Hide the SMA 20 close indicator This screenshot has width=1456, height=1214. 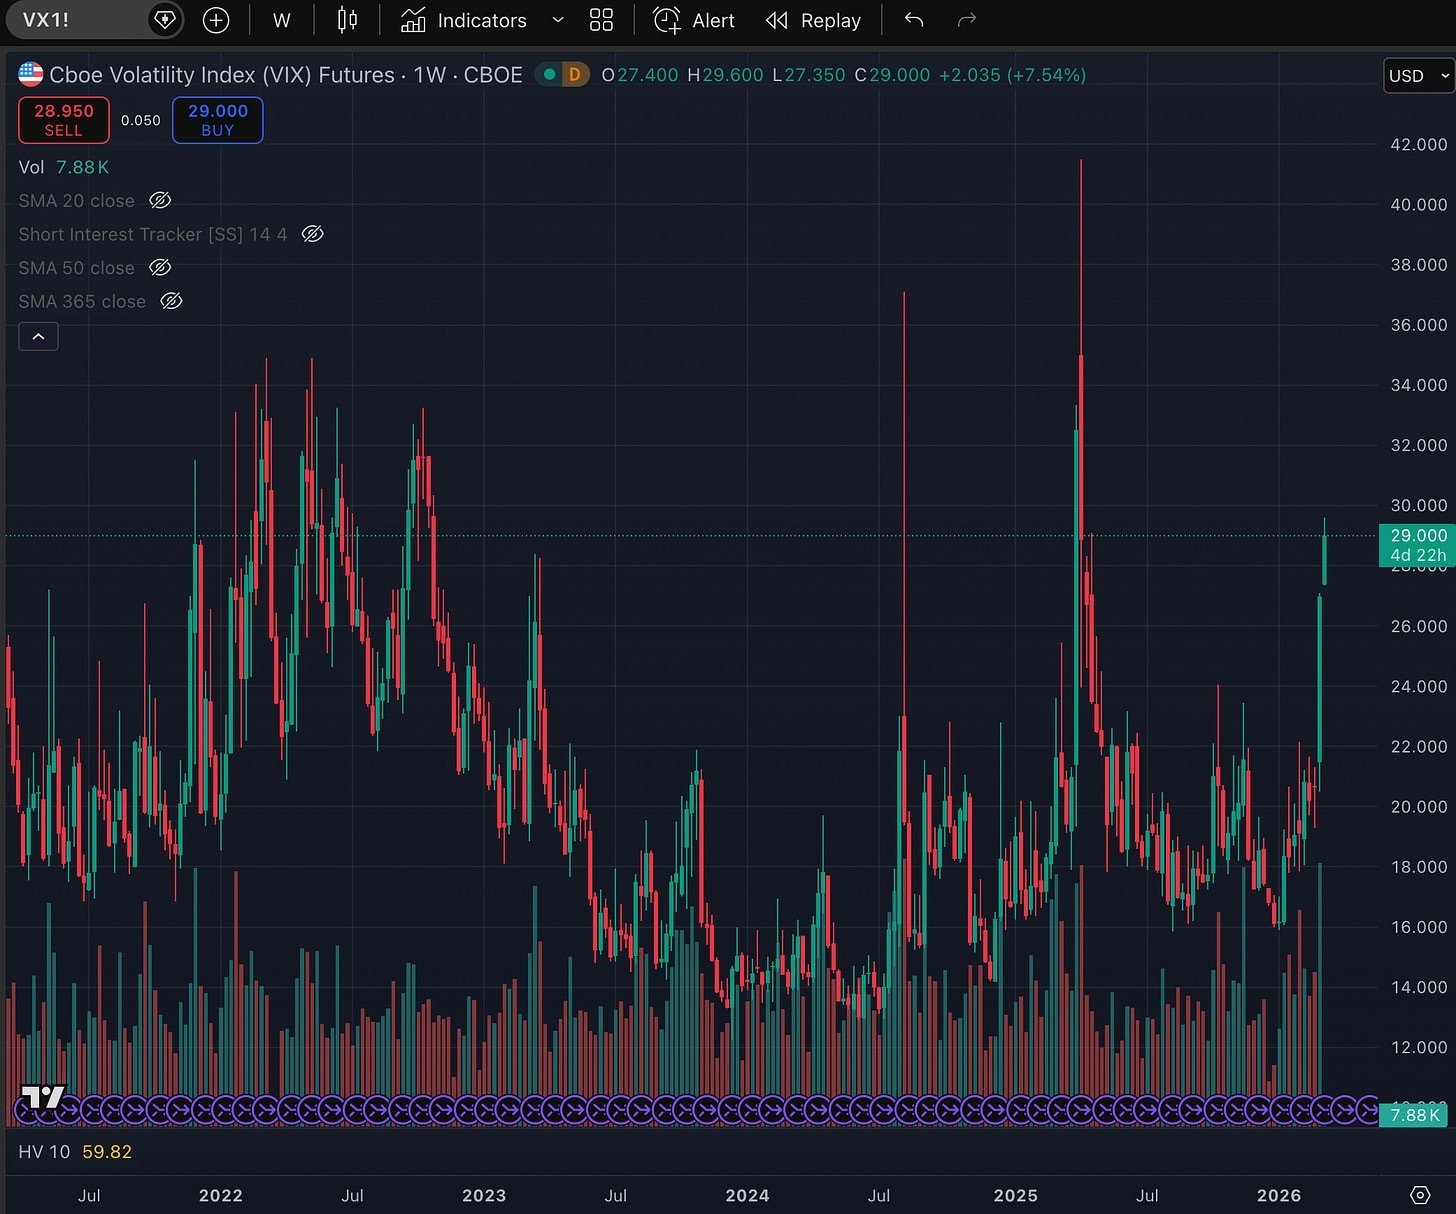coord(160,200)
